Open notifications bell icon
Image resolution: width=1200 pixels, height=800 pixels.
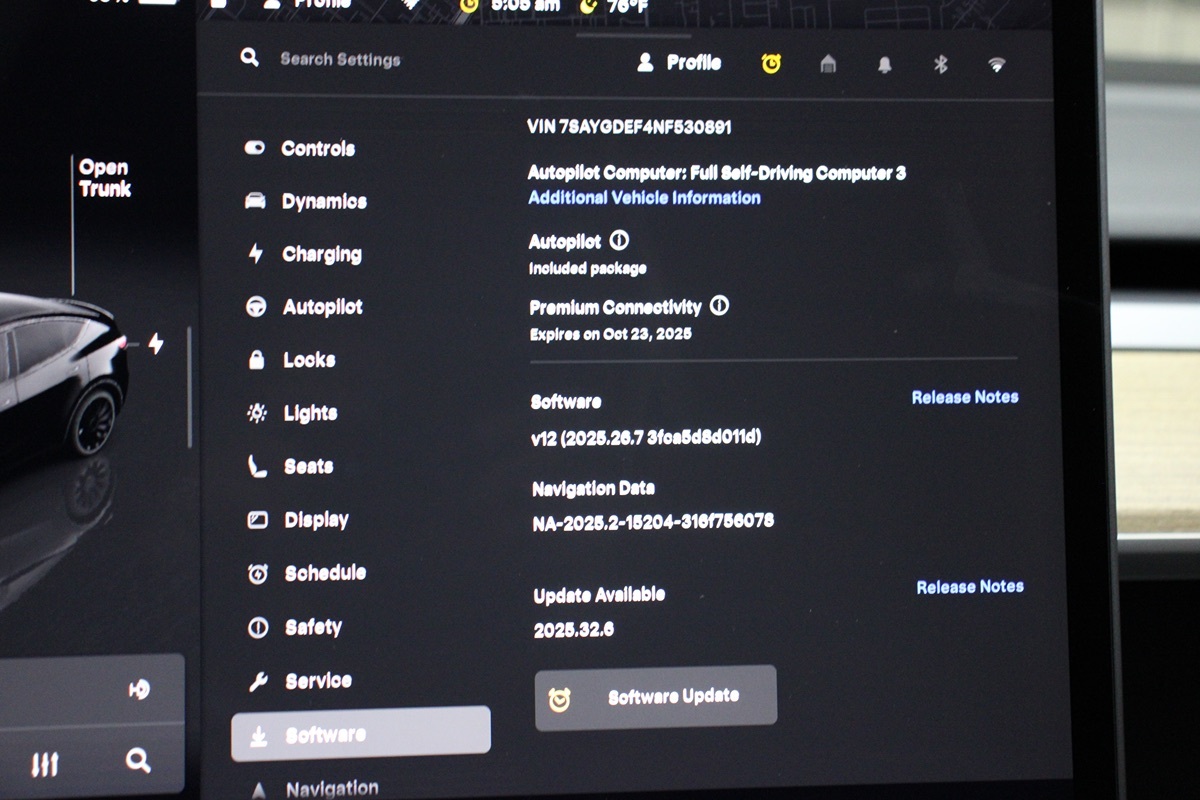pos(884,65)
